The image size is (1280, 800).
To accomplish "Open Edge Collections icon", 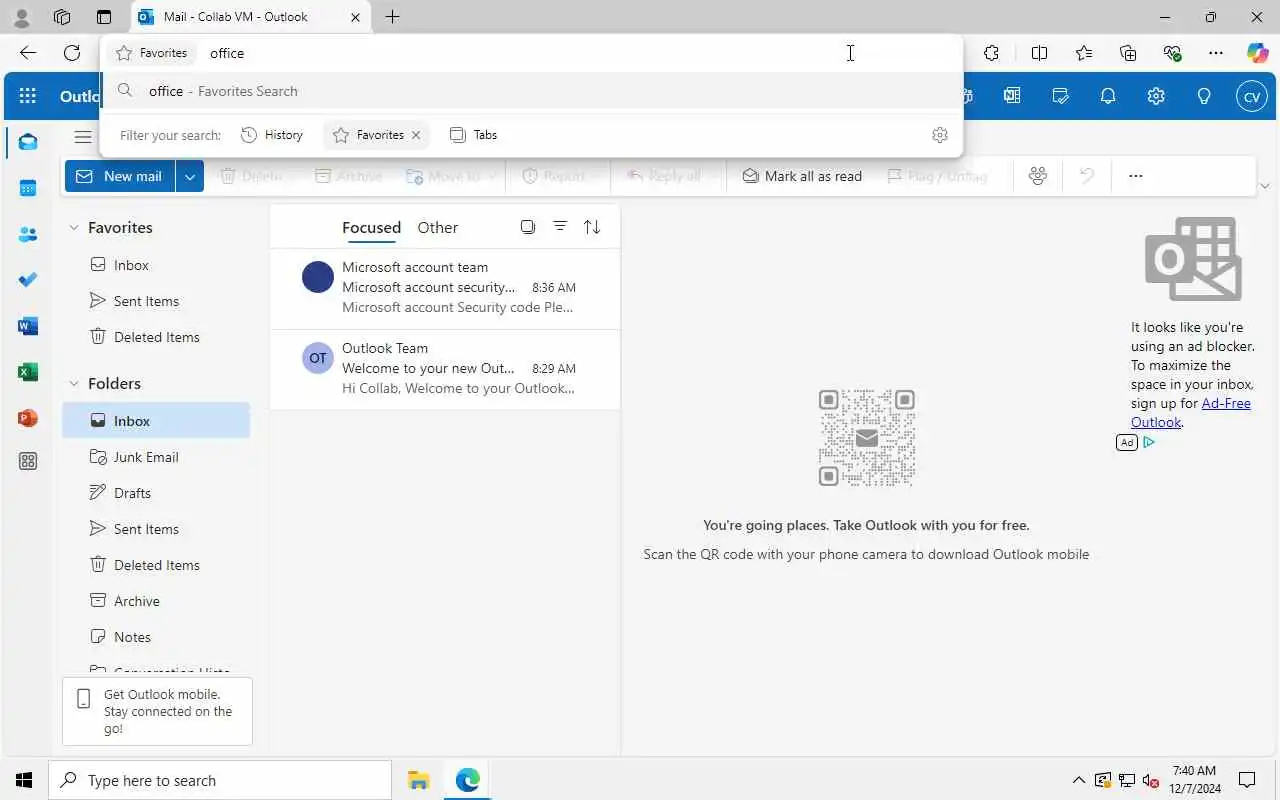I will tap(1128, 53).
